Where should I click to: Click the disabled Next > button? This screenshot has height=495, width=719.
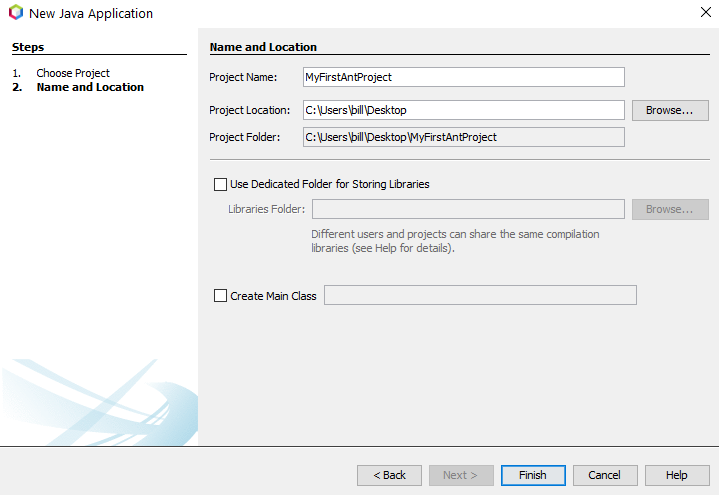click(461, 475)
